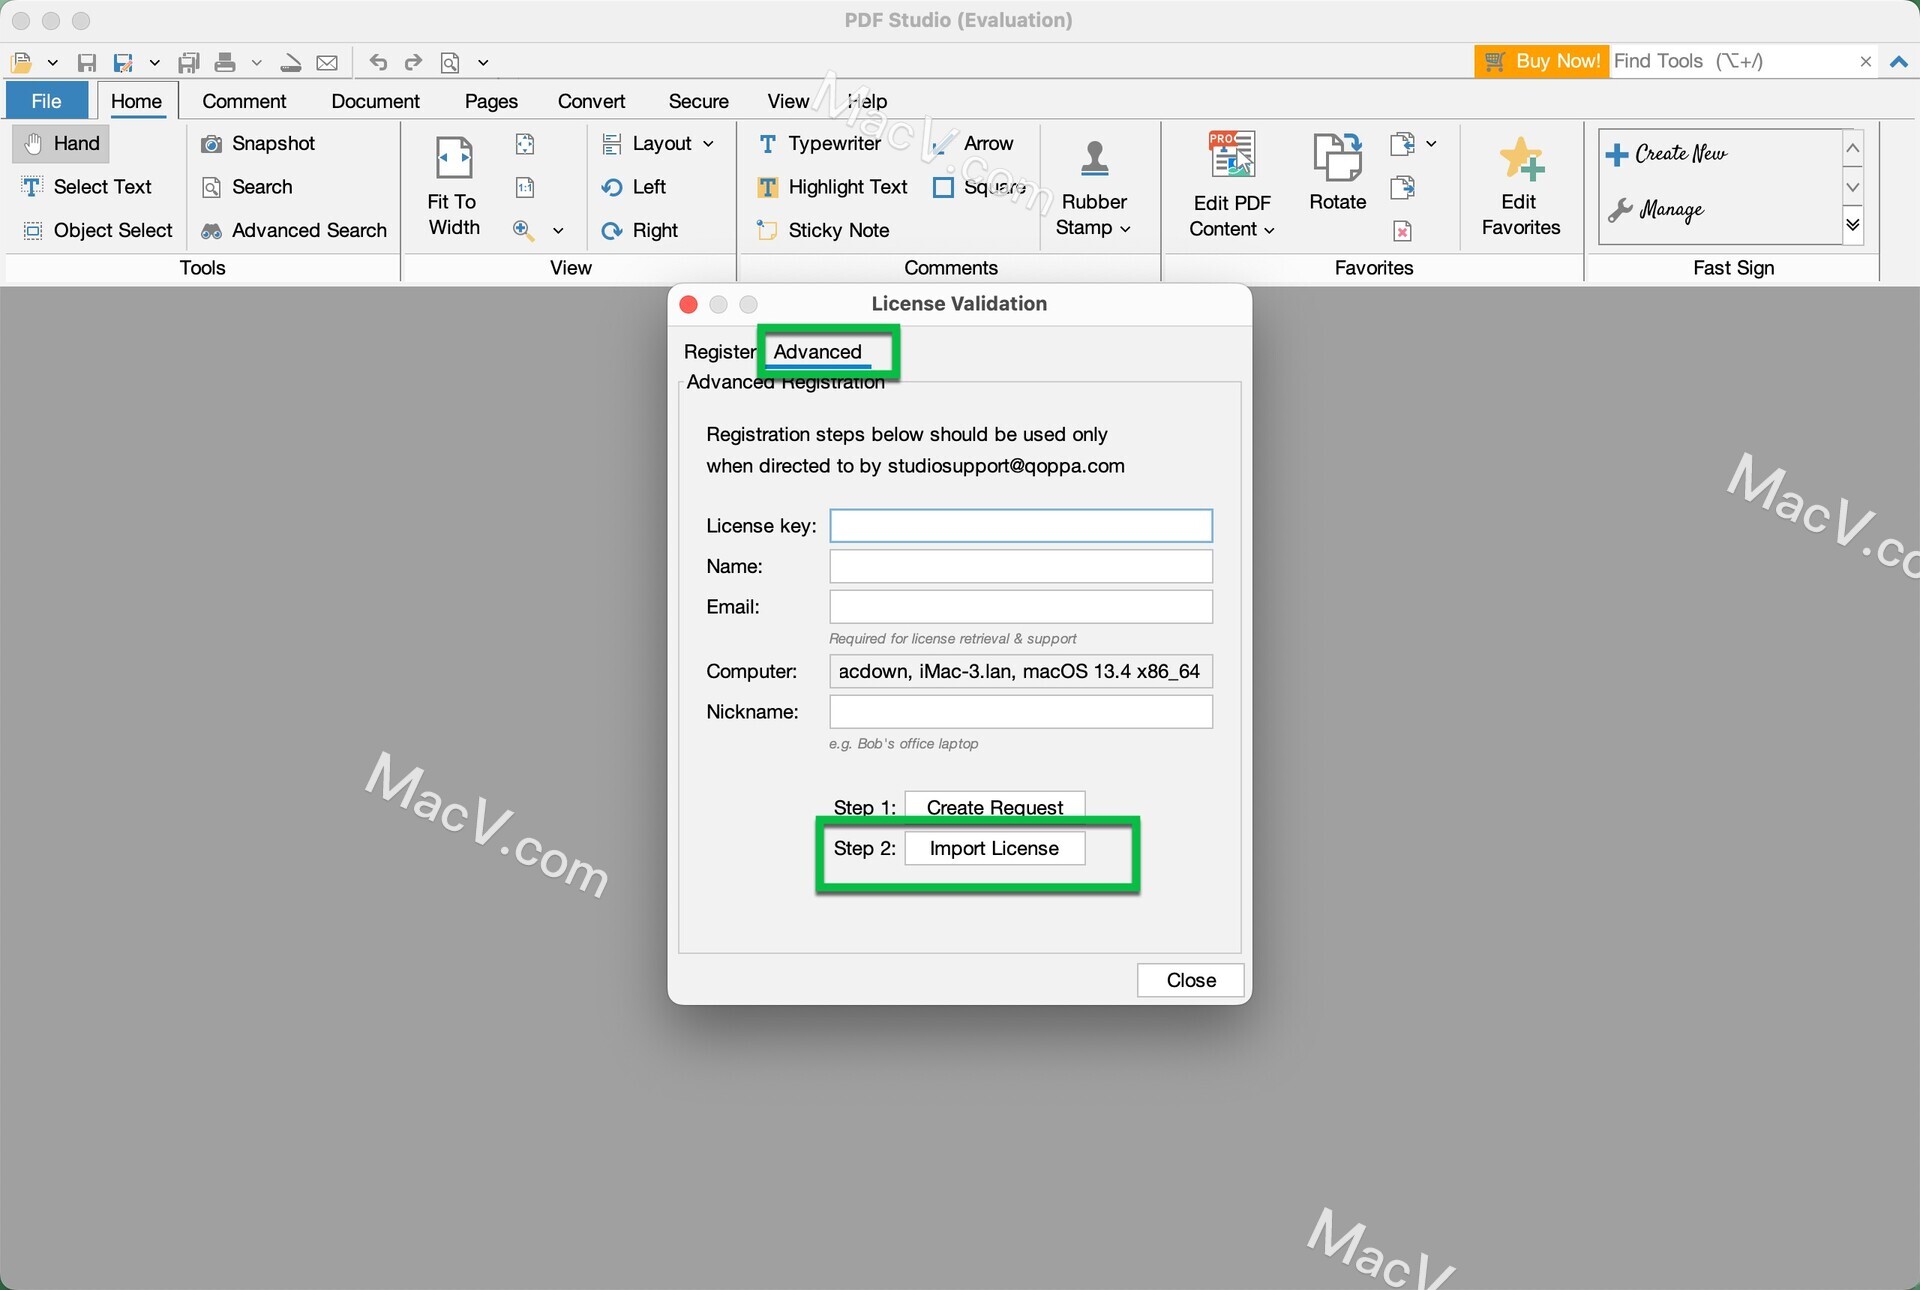Open Search in Tools group
Image resolution: width=1920 pixels, height=1290 pixels.
(x=247, y=187)
